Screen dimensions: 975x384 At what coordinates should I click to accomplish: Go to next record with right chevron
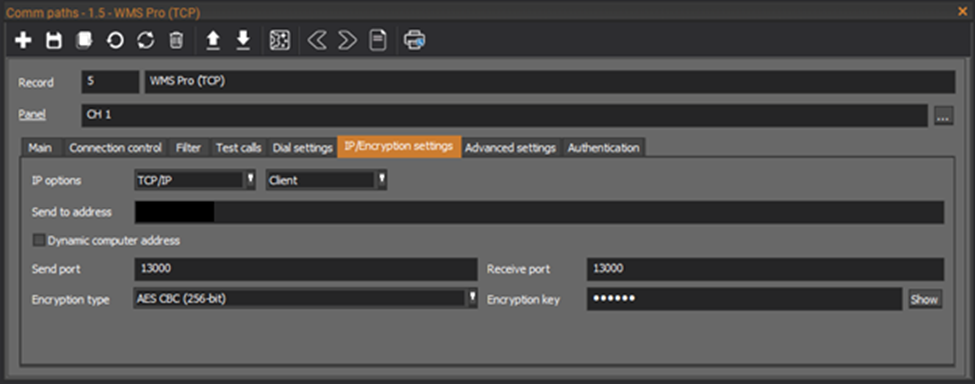click(x=348, y=41)
